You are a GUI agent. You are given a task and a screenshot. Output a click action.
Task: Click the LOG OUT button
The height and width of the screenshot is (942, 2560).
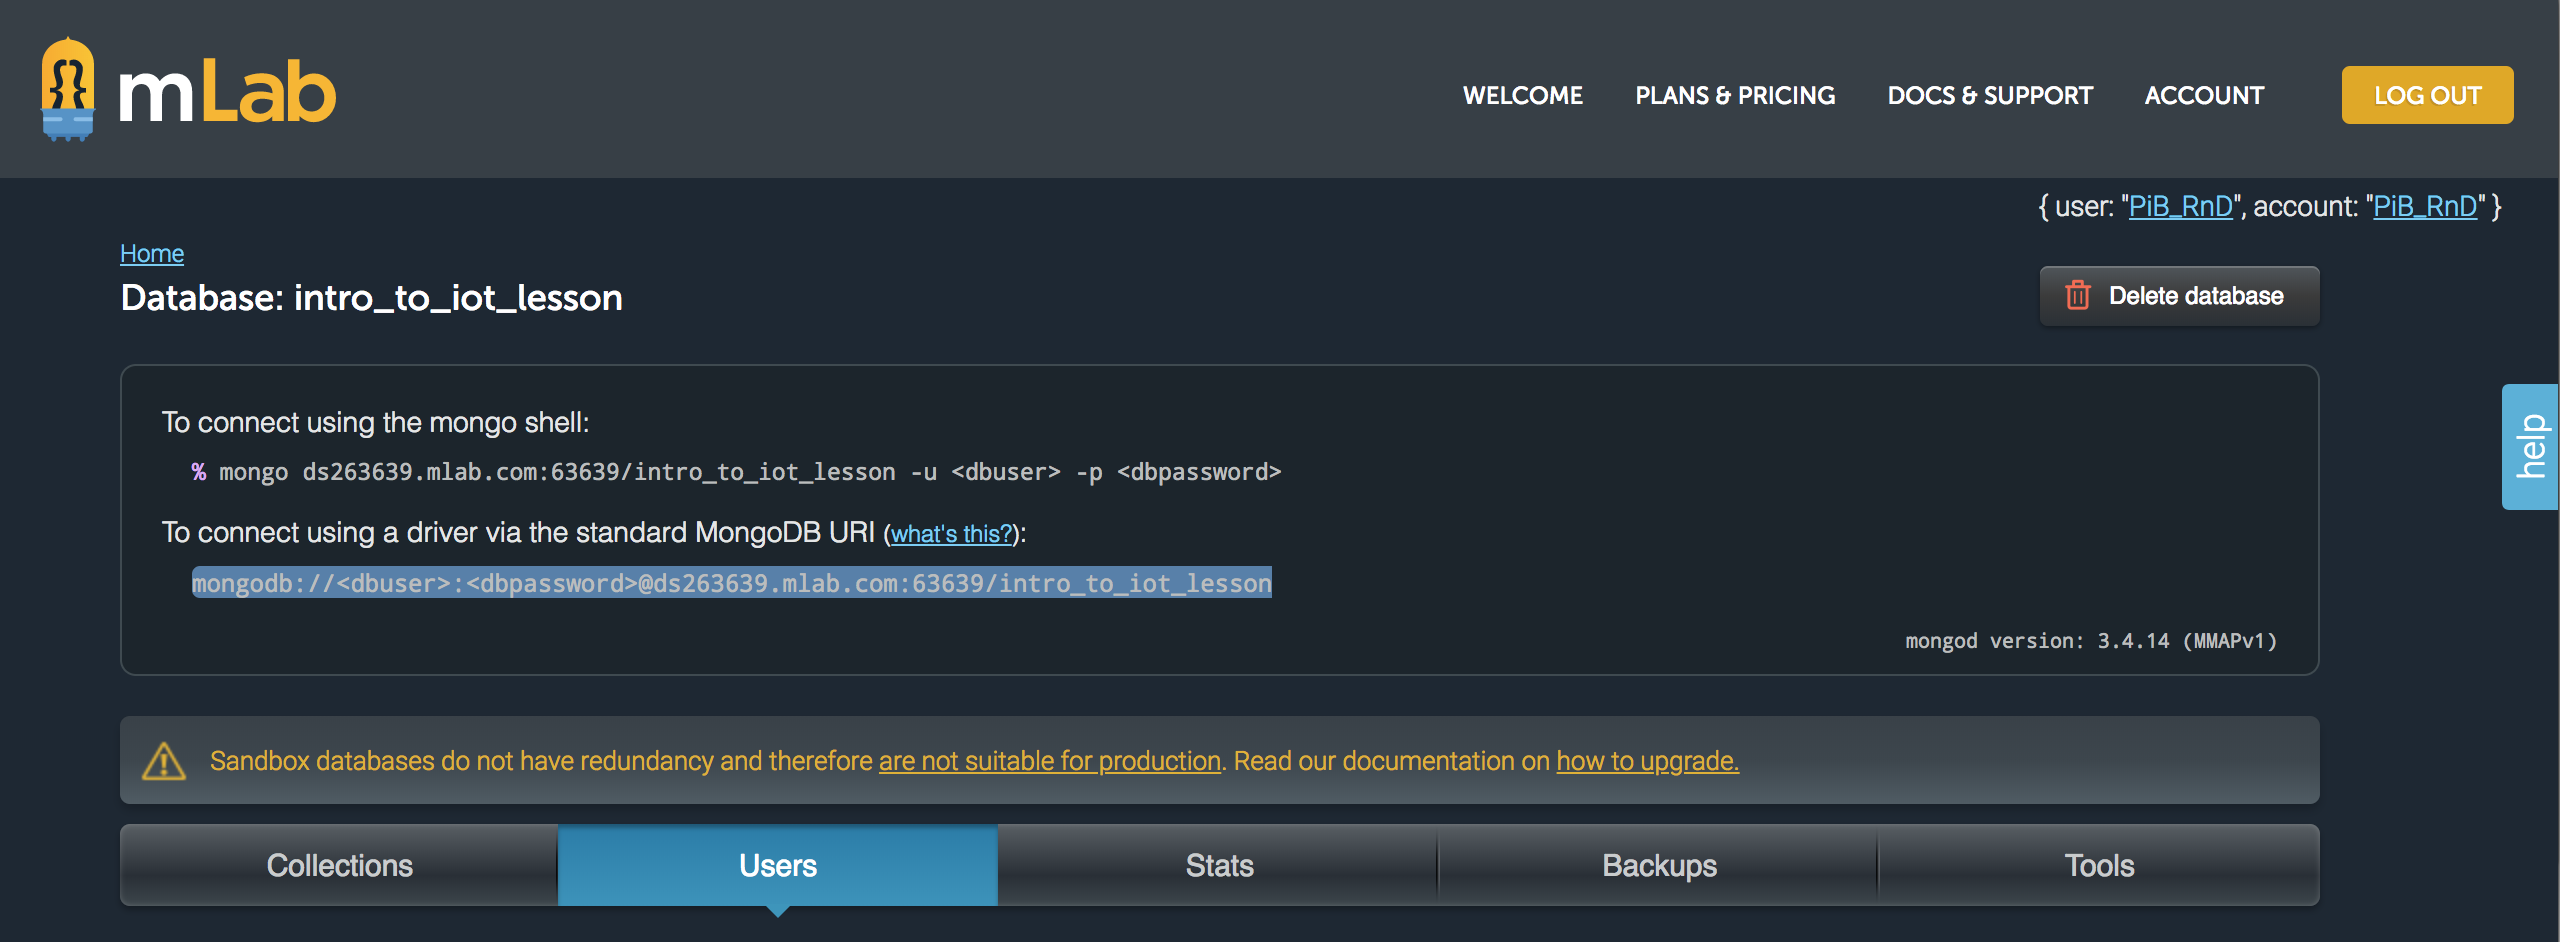pos(2427,95)
